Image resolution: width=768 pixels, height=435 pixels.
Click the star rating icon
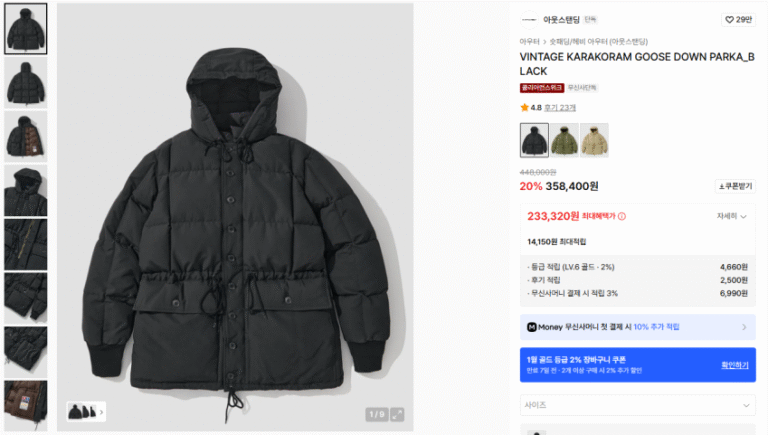(524, 107)
